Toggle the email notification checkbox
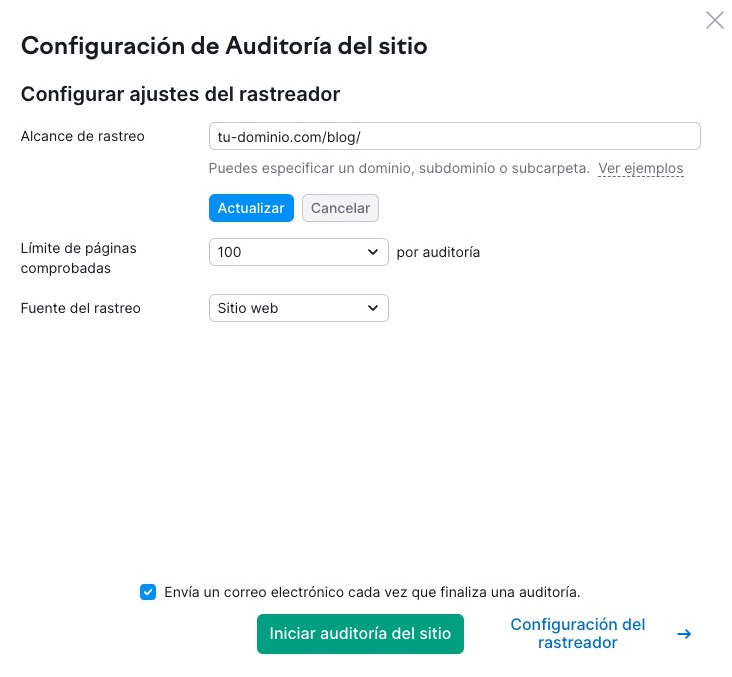 coord(148,592)
